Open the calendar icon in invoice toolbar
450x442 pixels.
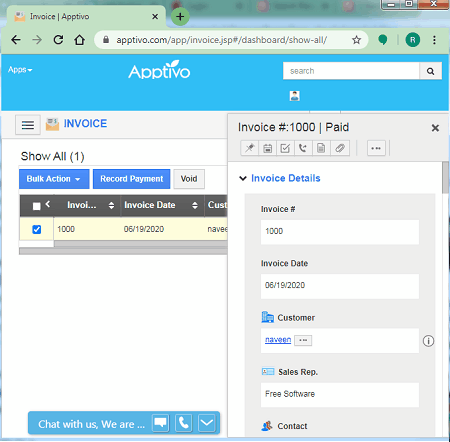click(x=267, y=148)
